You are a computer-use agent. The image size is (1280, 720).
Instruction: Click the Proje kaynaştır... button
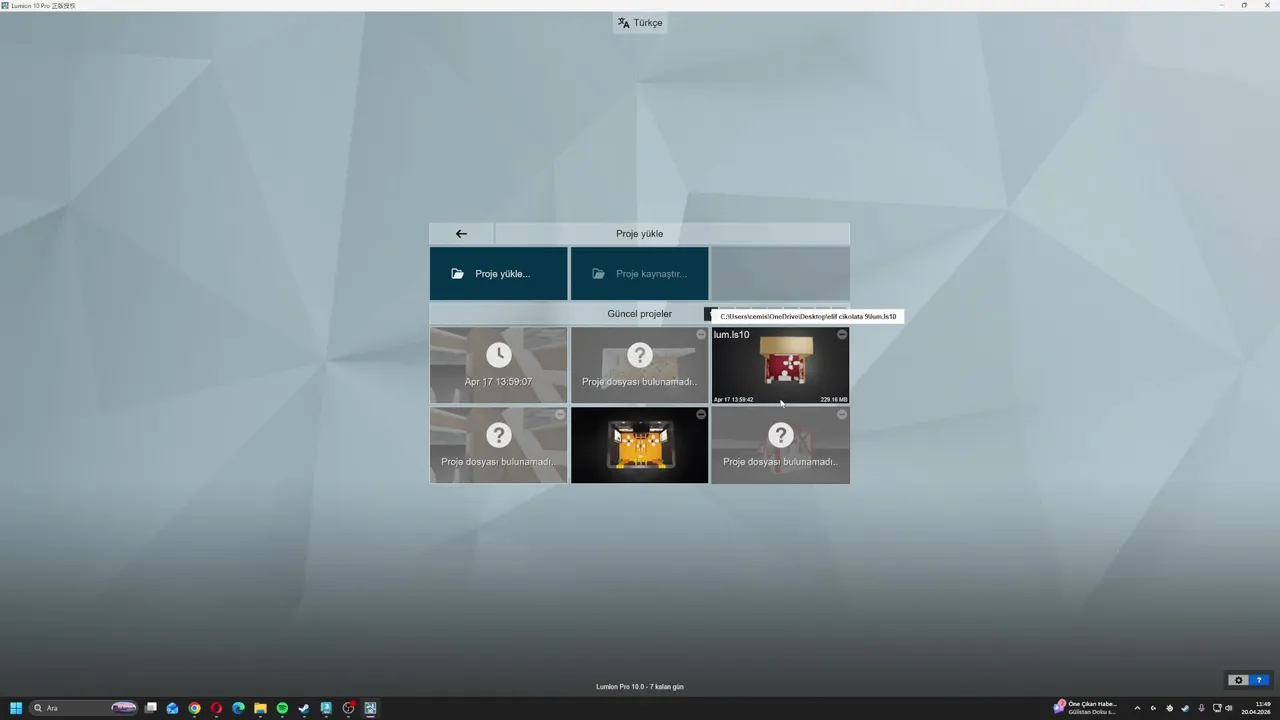point(639,273)
